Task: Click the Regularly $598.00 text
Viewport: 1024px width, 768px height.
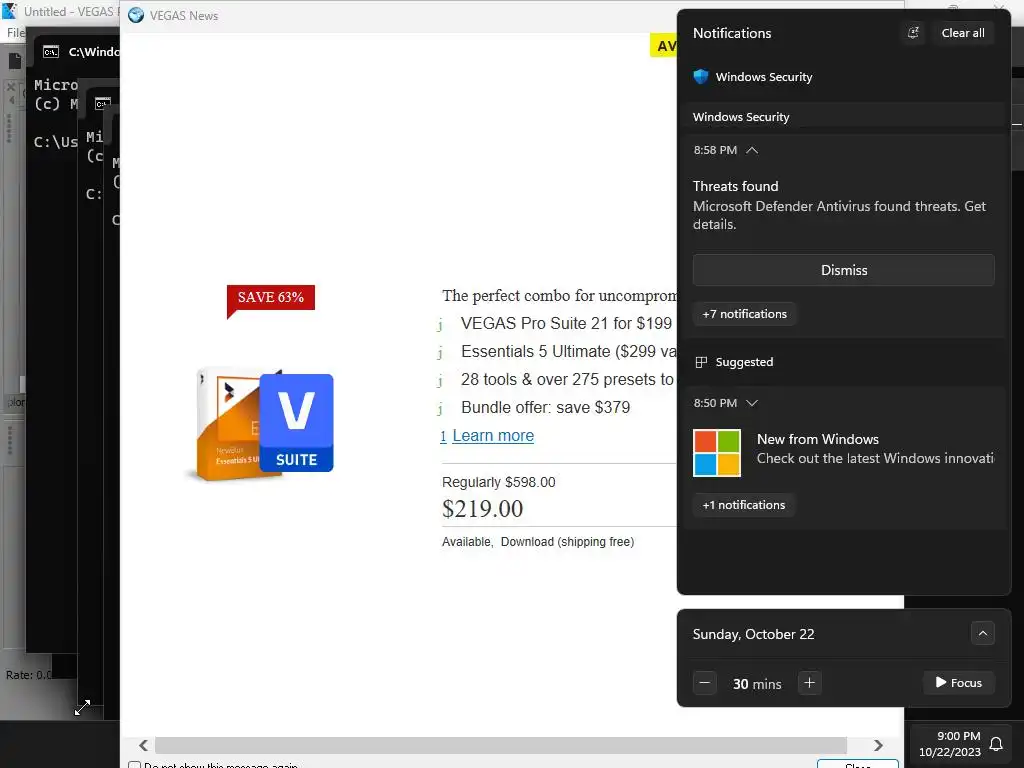Action: 498,482
